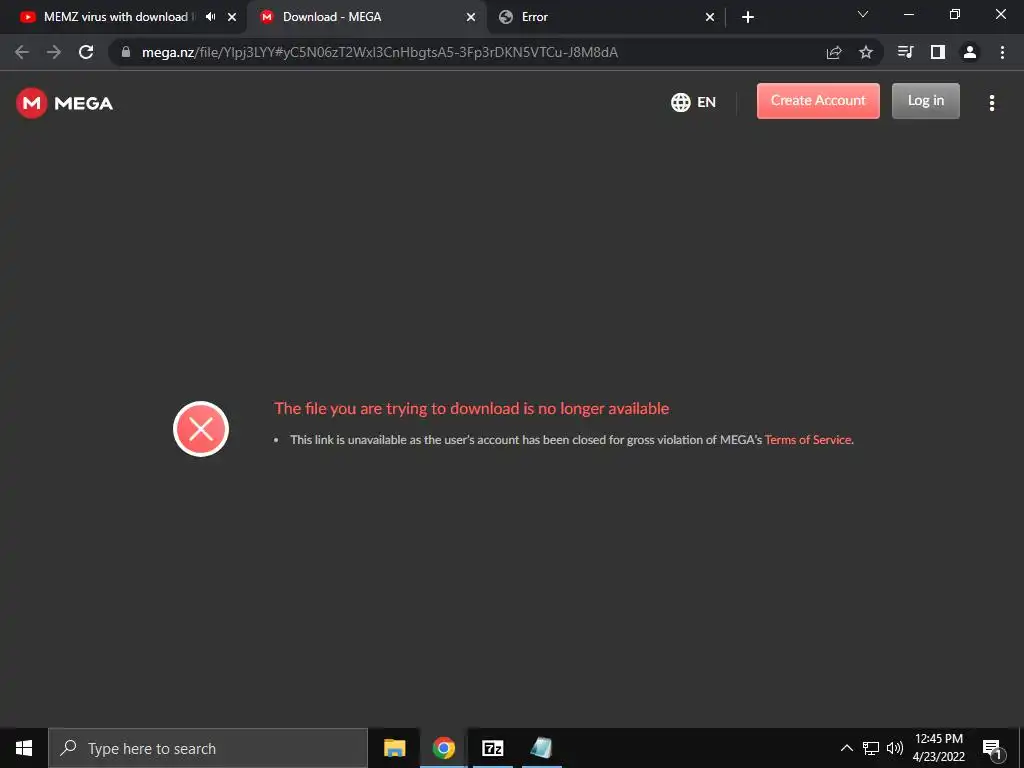Open the Chrome three-dot menu
Viewport: 1024px width, 768px height.
(x=1002, y=52)
